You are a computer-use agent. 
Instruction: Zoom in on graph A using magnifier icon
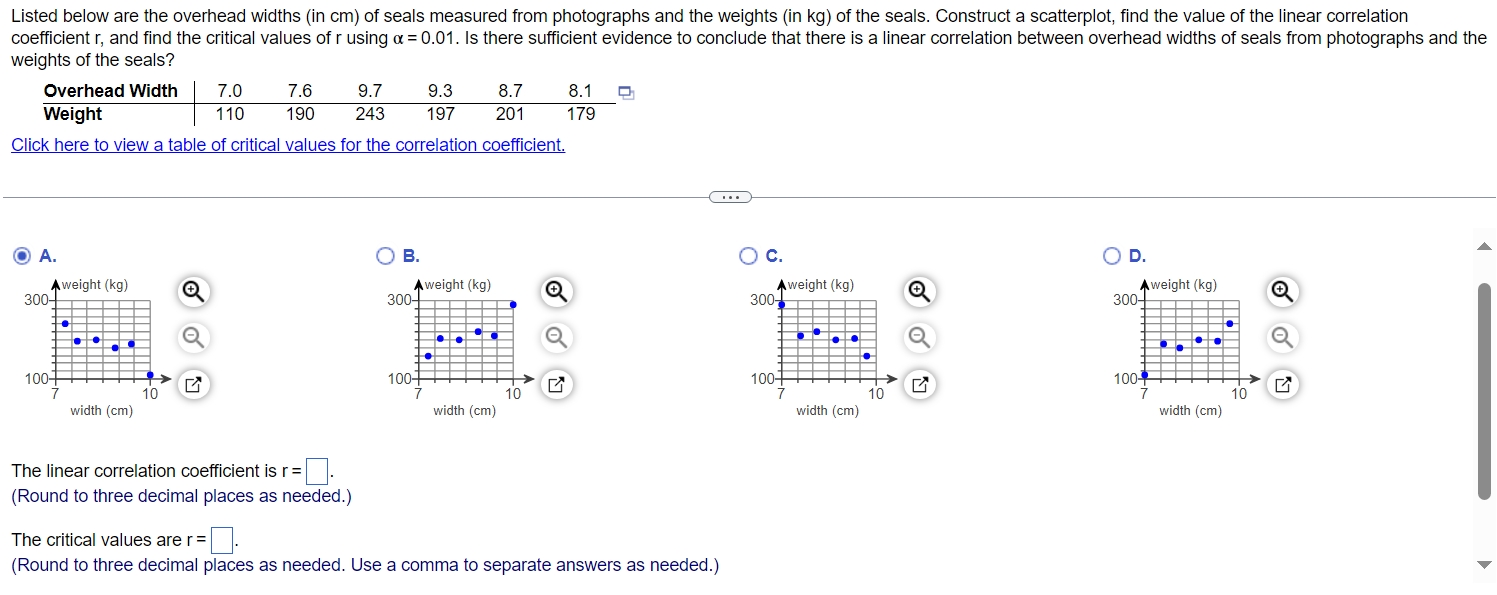click(x=193, y=291)
